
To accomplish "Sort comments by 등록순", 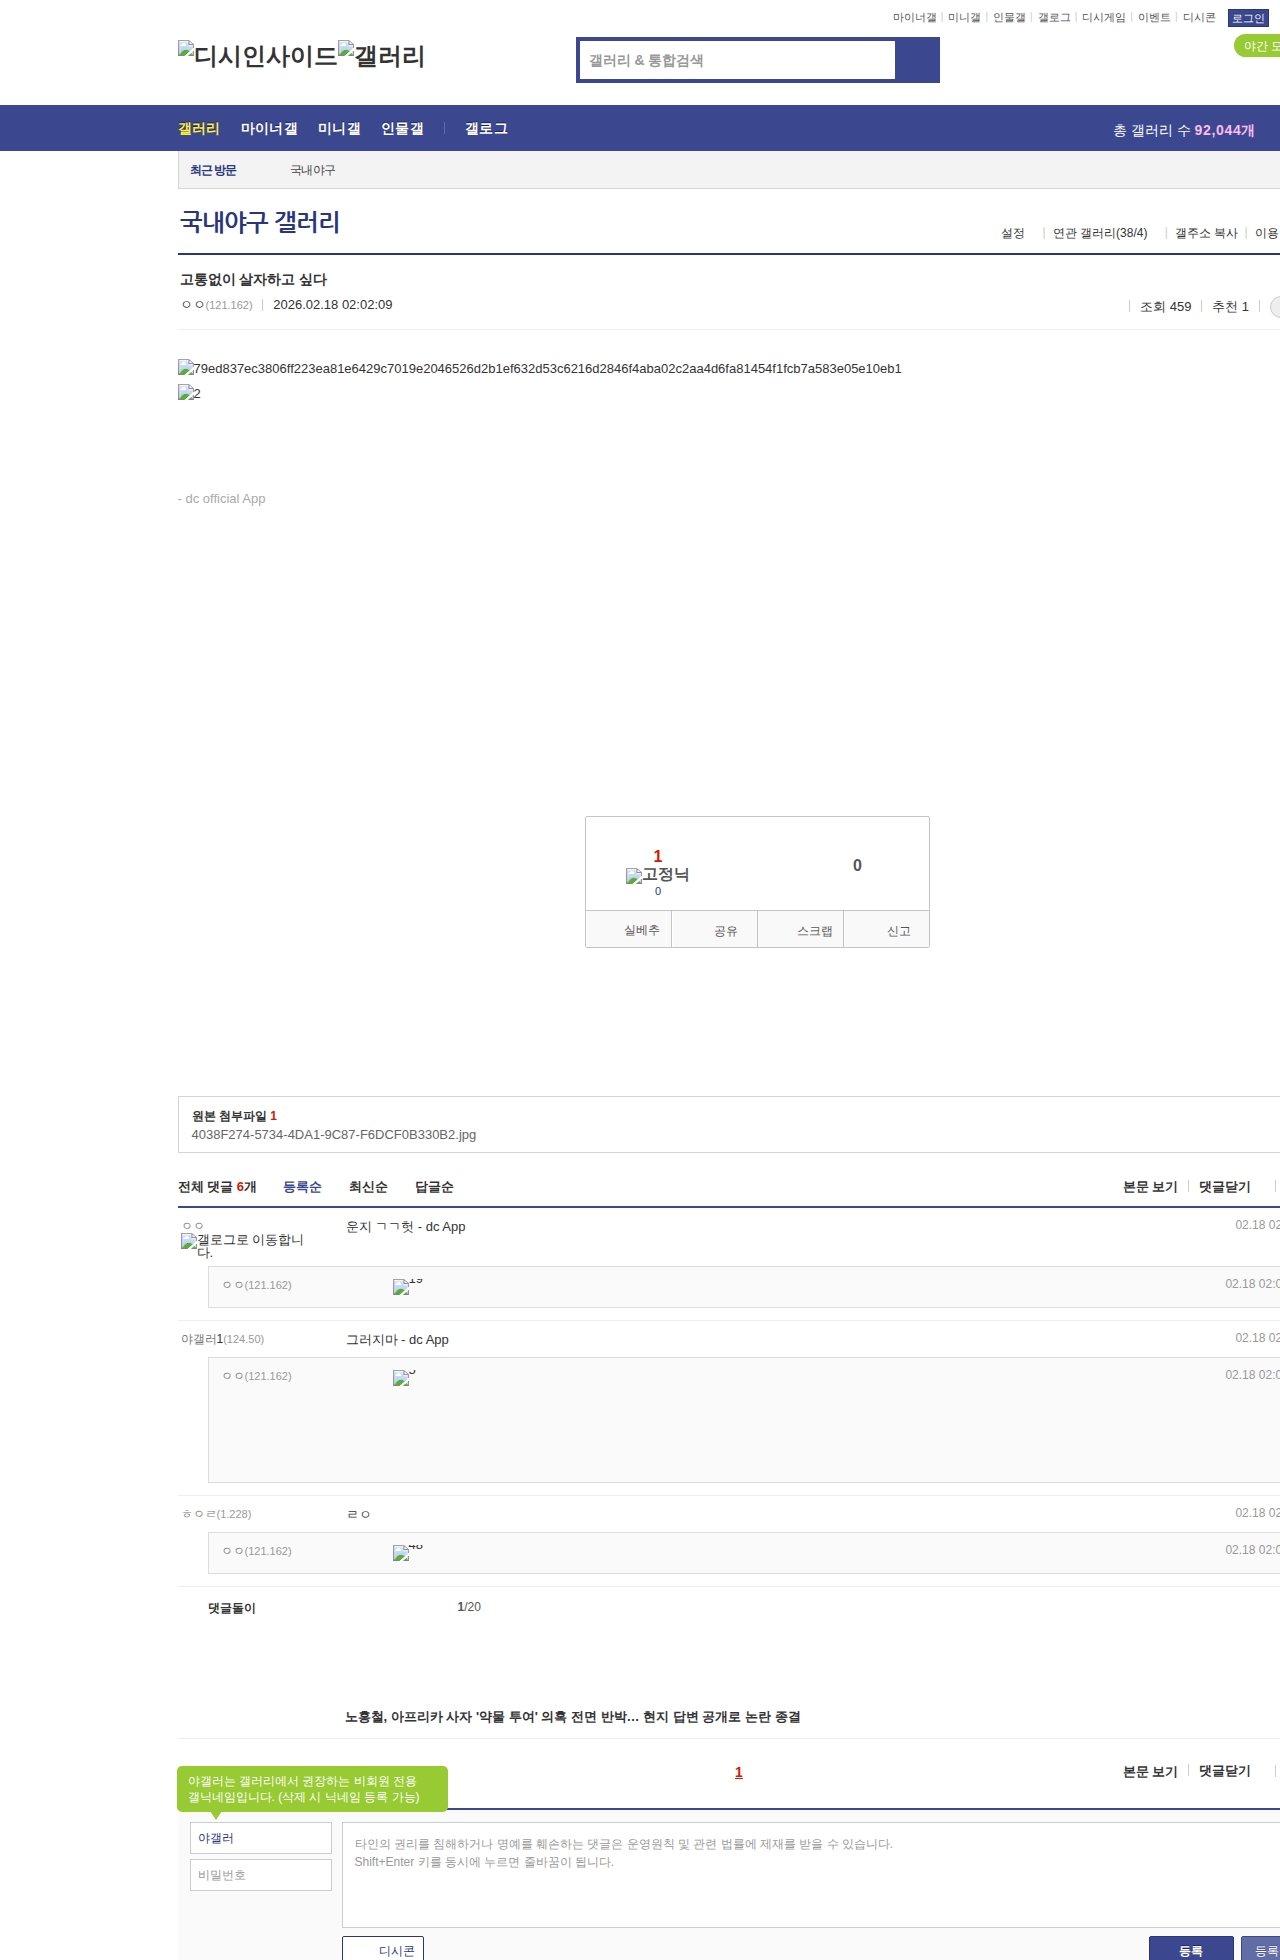I will tap(302, 1187).
